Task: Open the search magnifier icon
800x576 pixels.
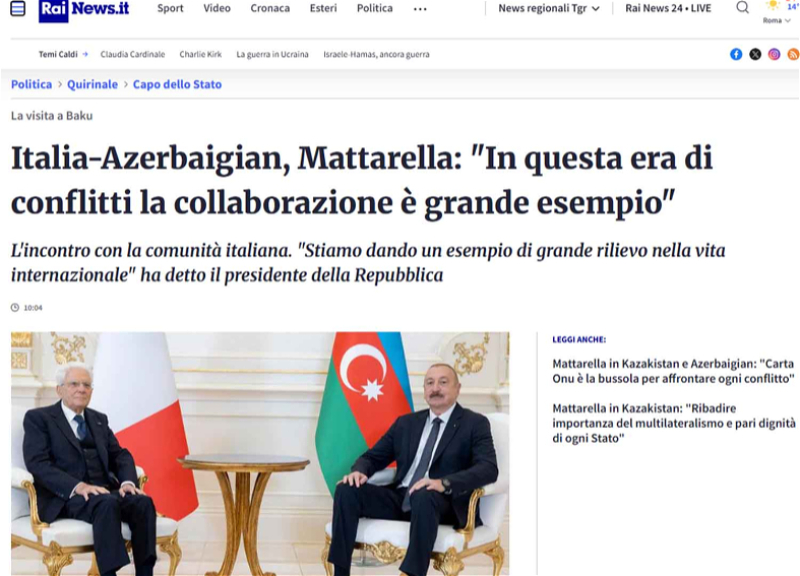Action: [743, 8]
